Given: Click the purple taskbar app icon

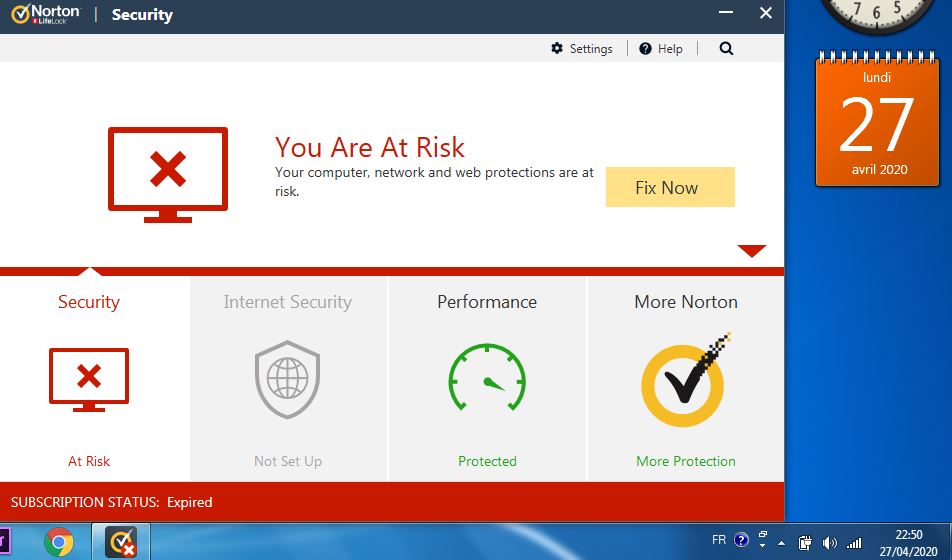Looking at the screenshot, I should coord(4,542).
